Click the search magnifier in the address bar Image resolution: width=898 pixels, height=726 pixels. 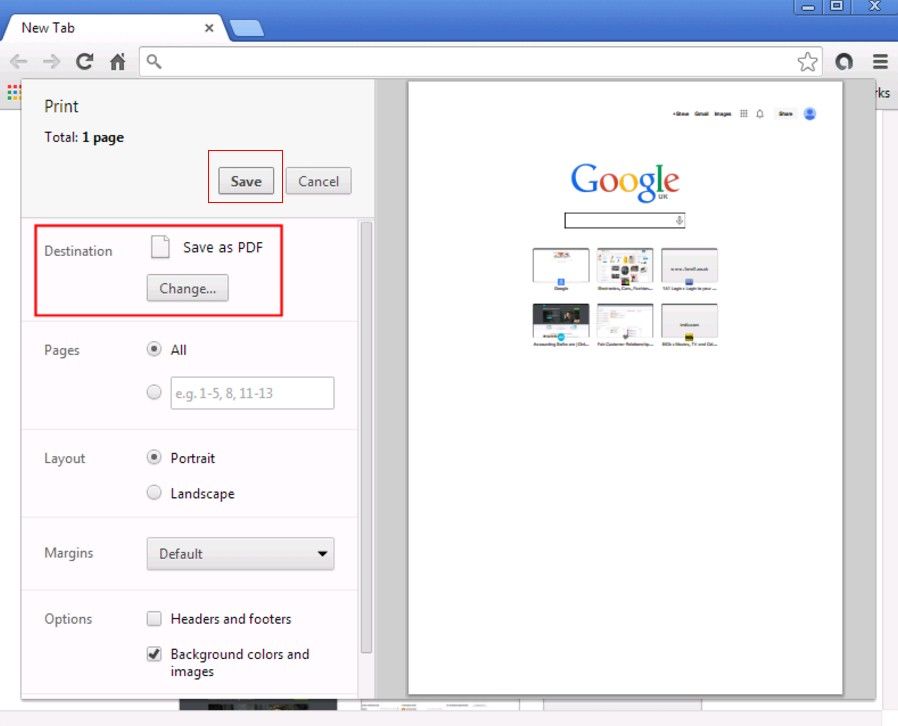[x=153, y=61]
